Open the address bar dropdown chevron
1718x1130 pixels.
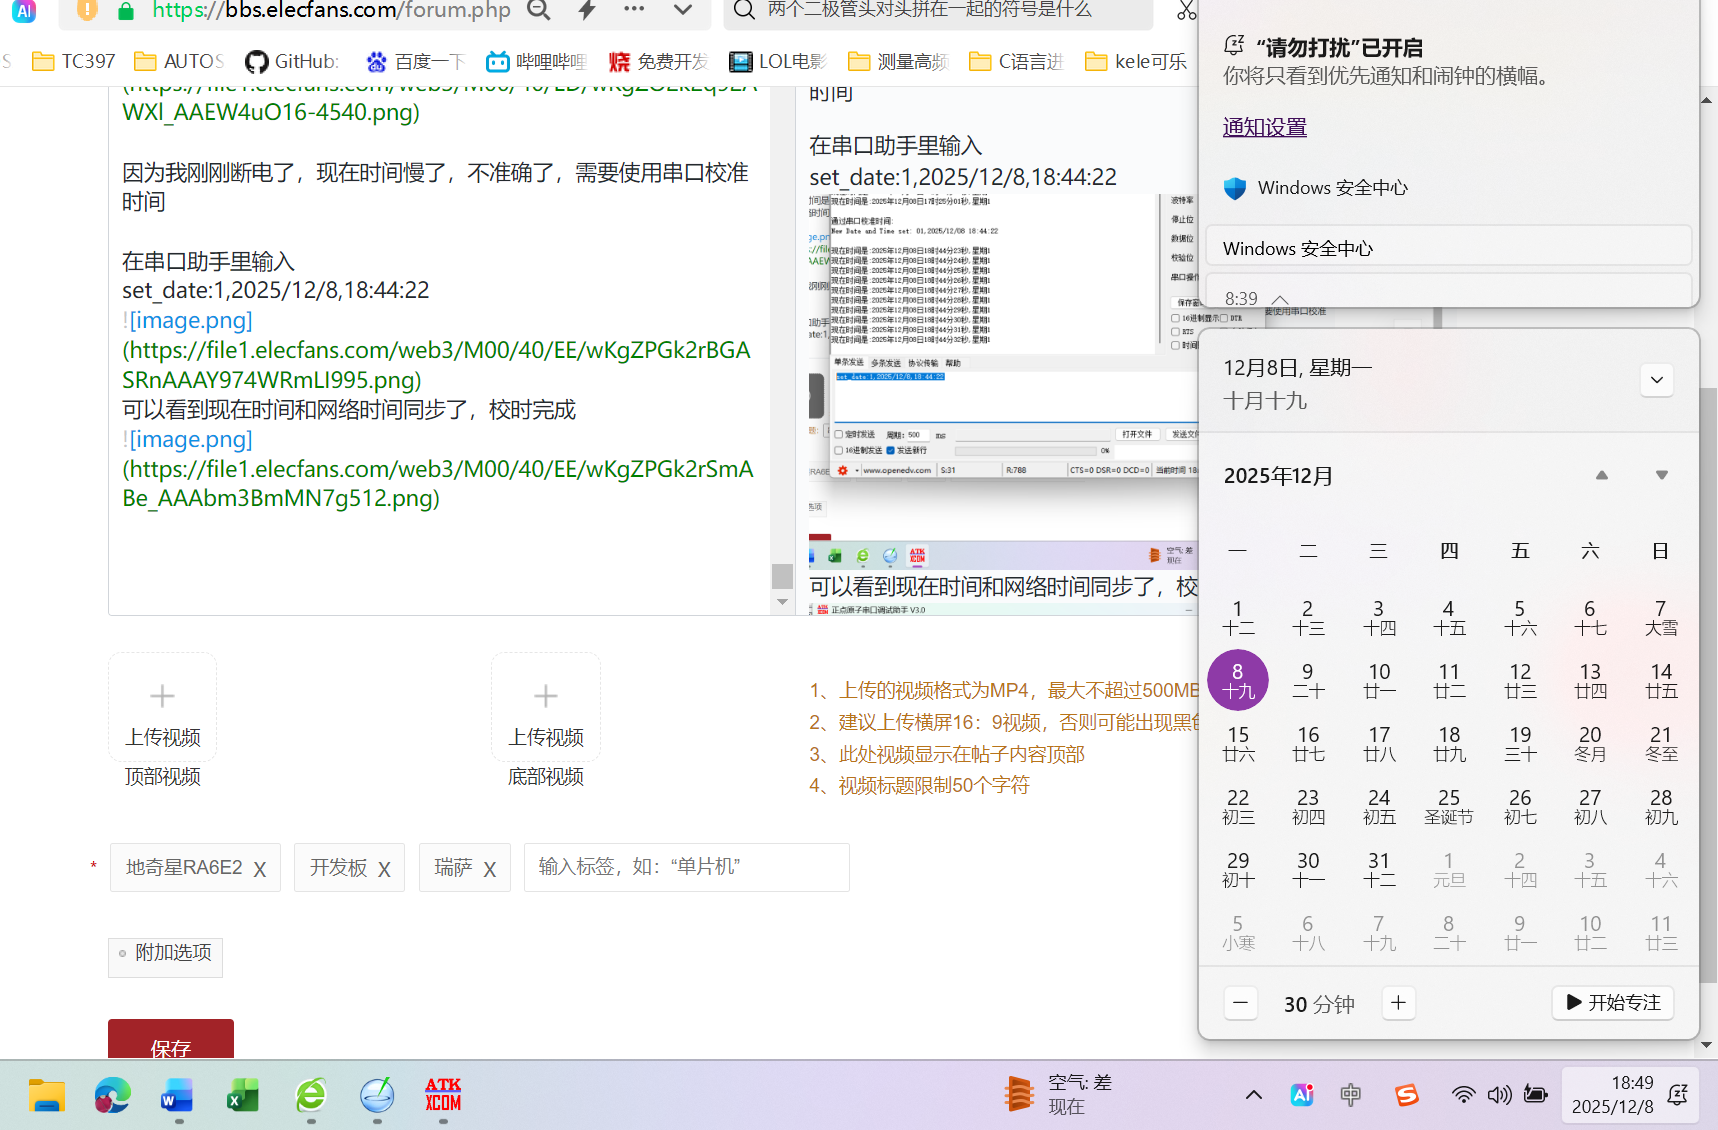click(x=683, y=10)
